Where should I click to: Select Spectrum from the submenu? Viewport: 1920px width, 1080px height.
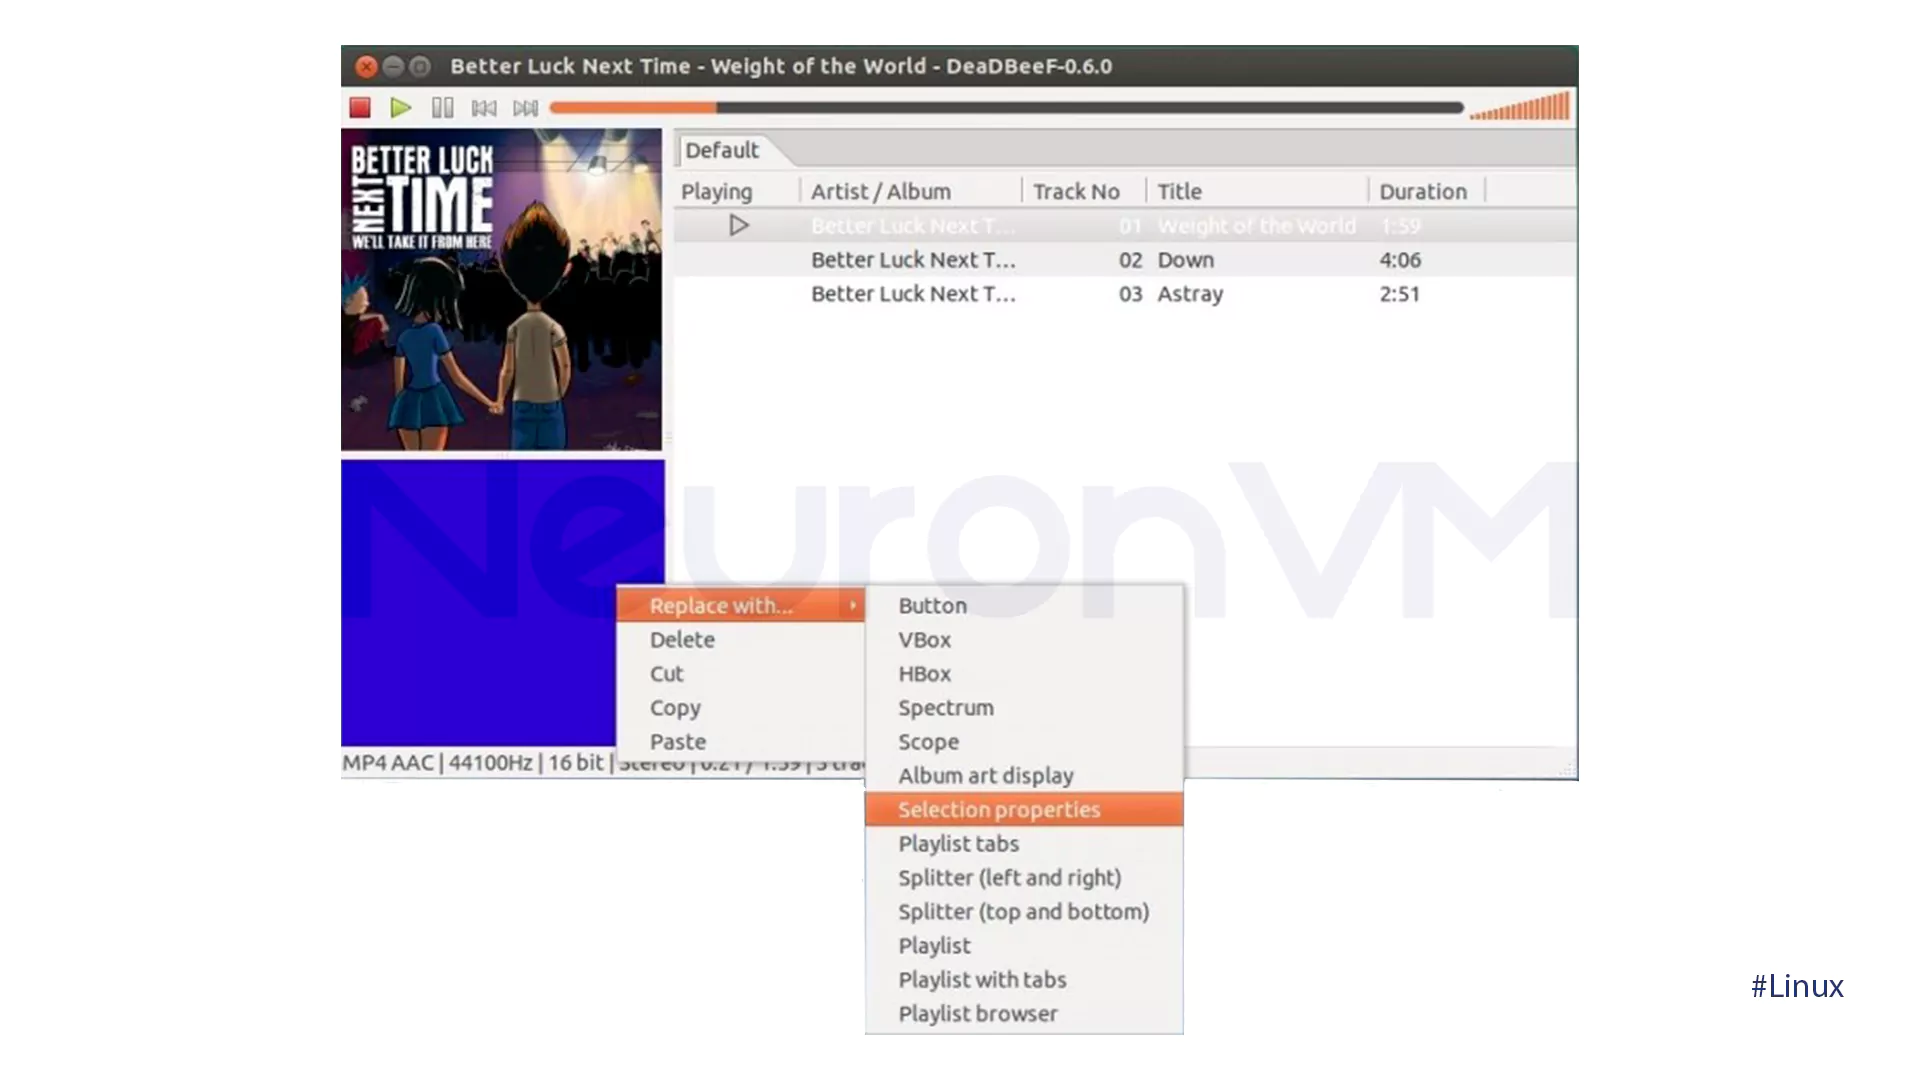[x=1024, y=708]
